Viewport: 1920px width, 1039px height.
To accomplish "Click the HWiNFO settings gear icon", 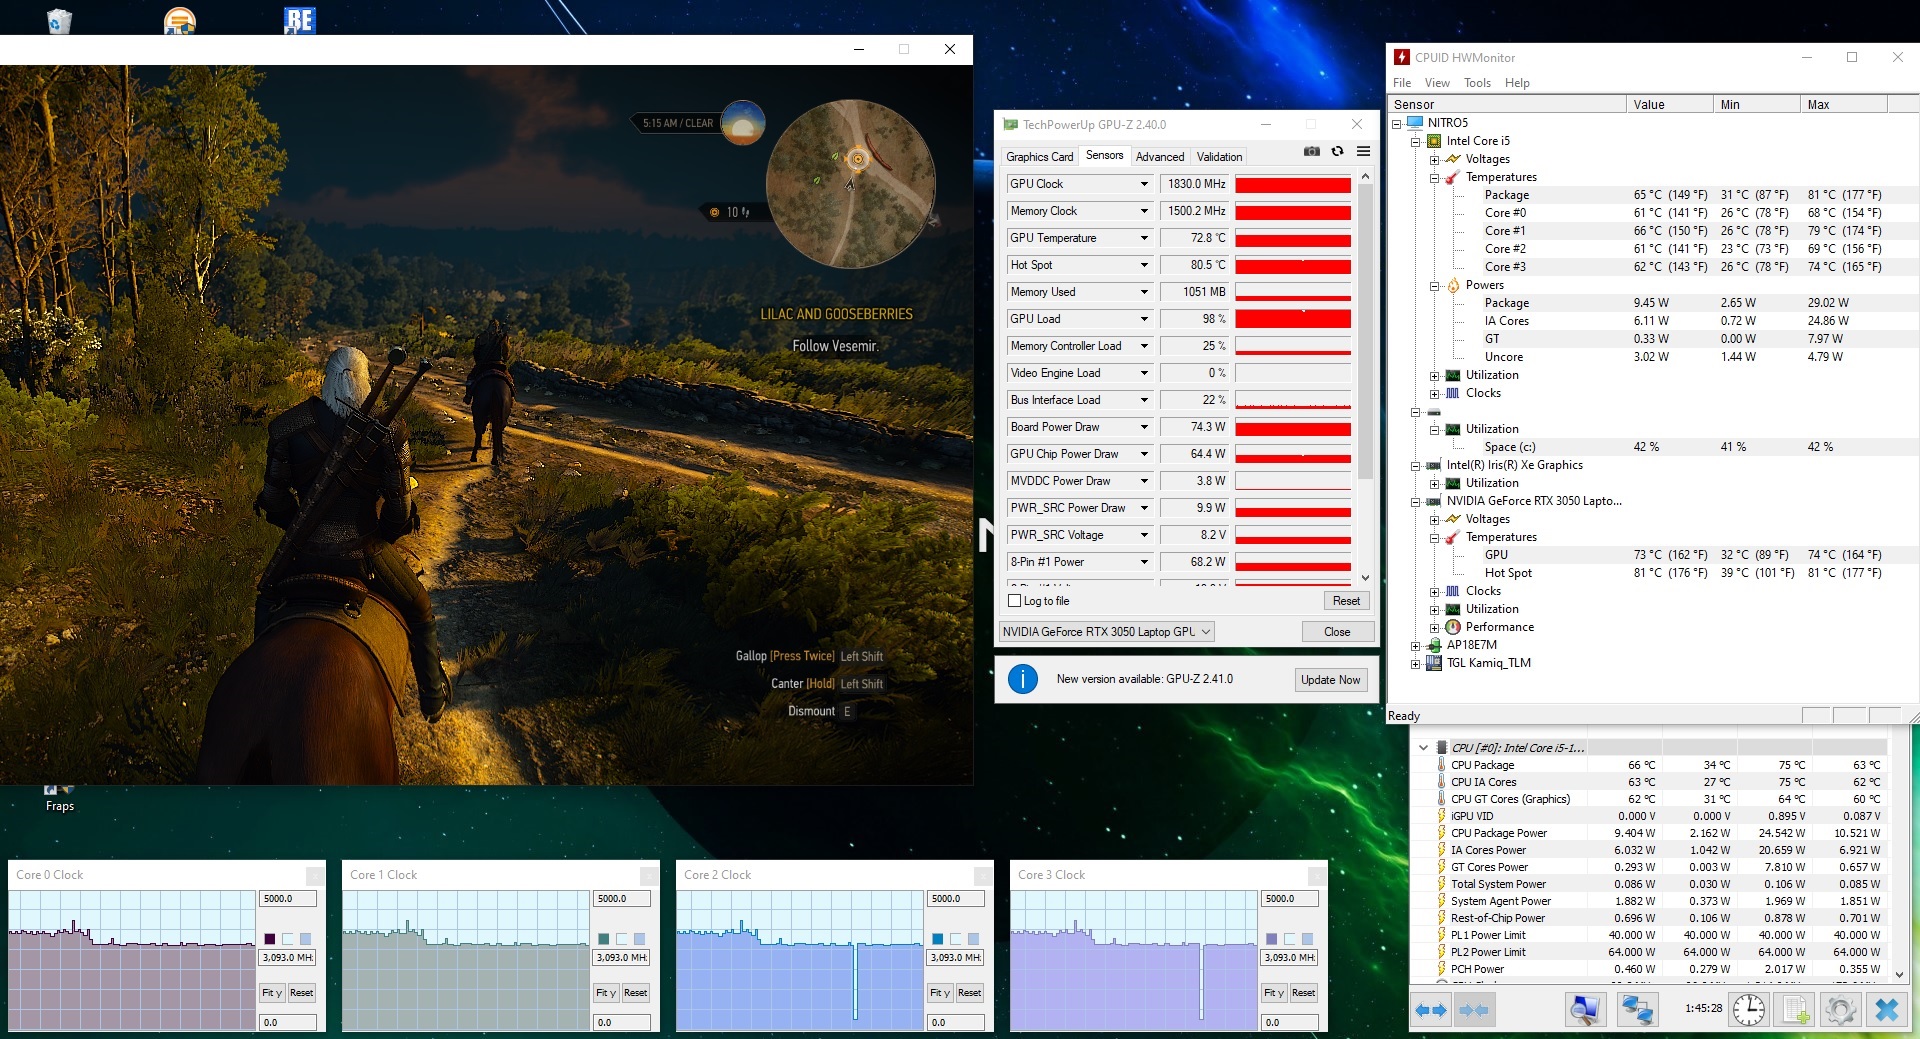I will pyautogui.click(x=1840, y=1010).
